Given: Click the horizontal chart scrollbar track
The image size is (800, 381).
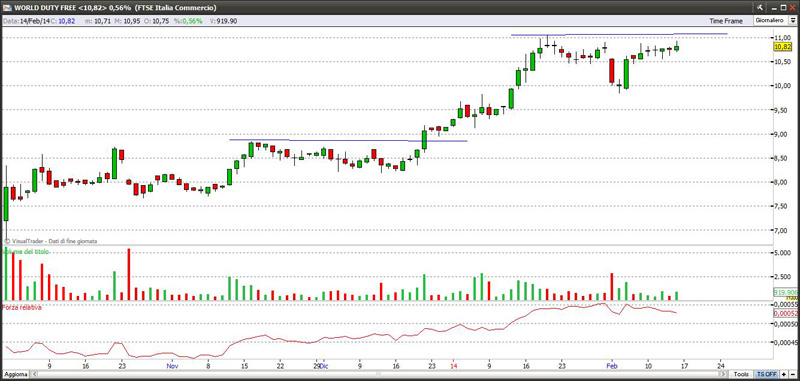Looking at the screenshot, I should click(x=380, y=374).
